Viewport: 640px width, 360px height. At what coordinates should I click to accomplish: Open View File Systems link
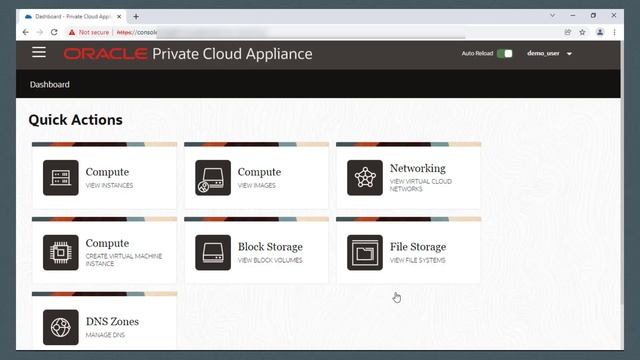coord(418,260)
